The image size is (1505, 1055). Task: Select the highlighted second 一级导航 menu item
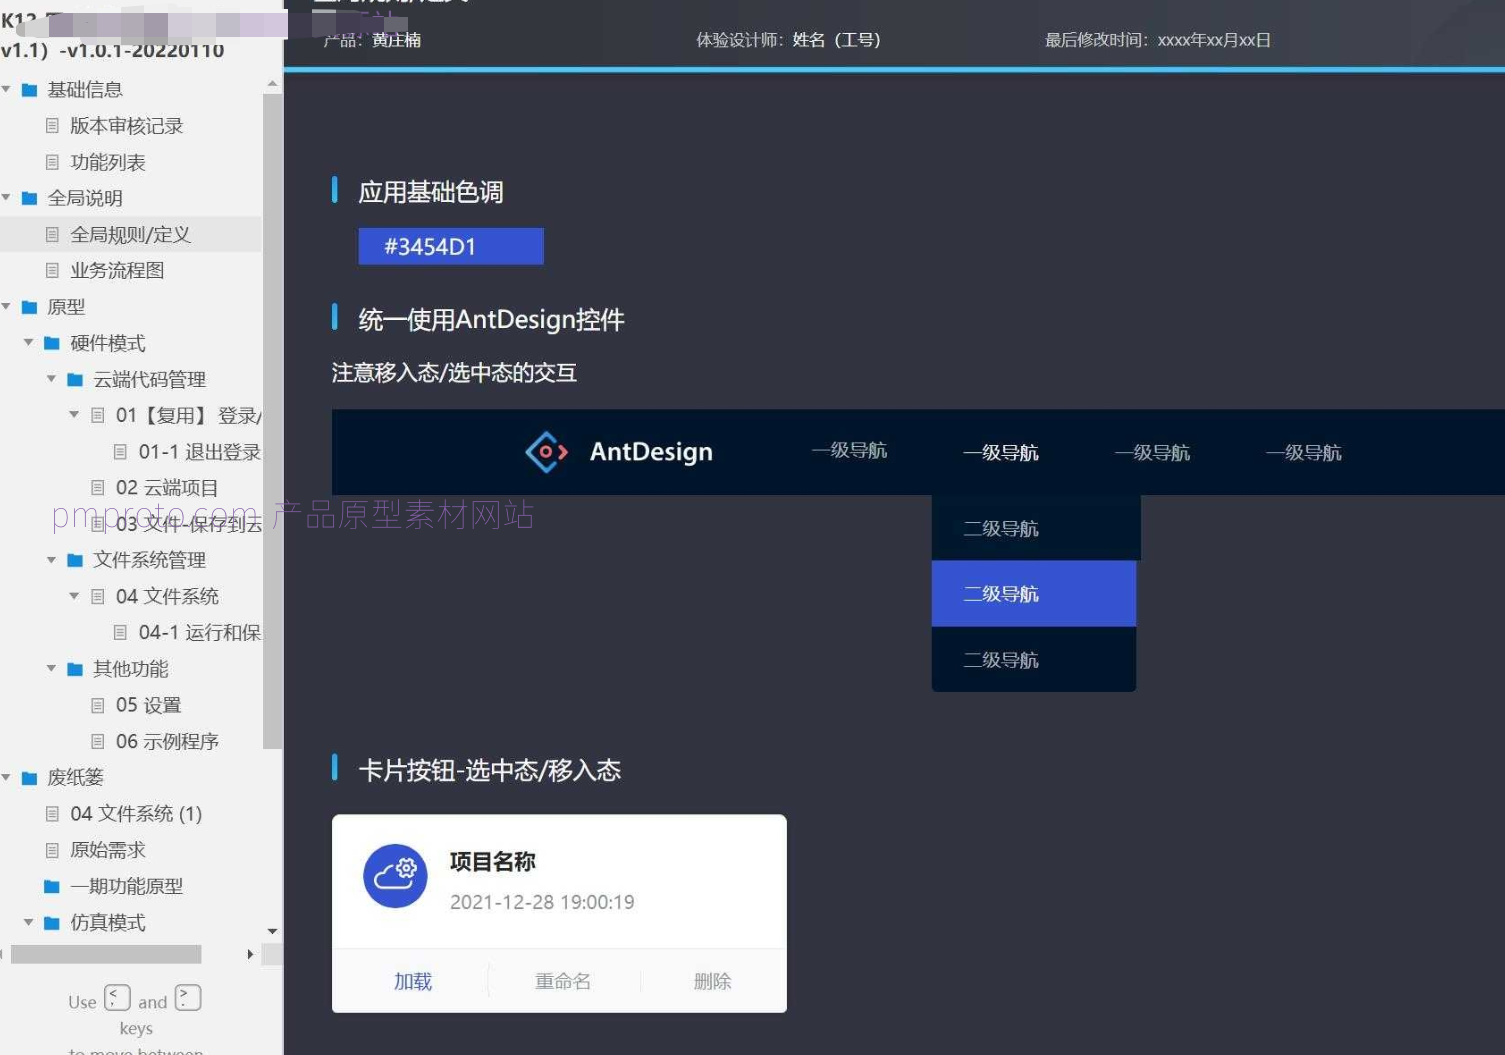coord(1001,453)
